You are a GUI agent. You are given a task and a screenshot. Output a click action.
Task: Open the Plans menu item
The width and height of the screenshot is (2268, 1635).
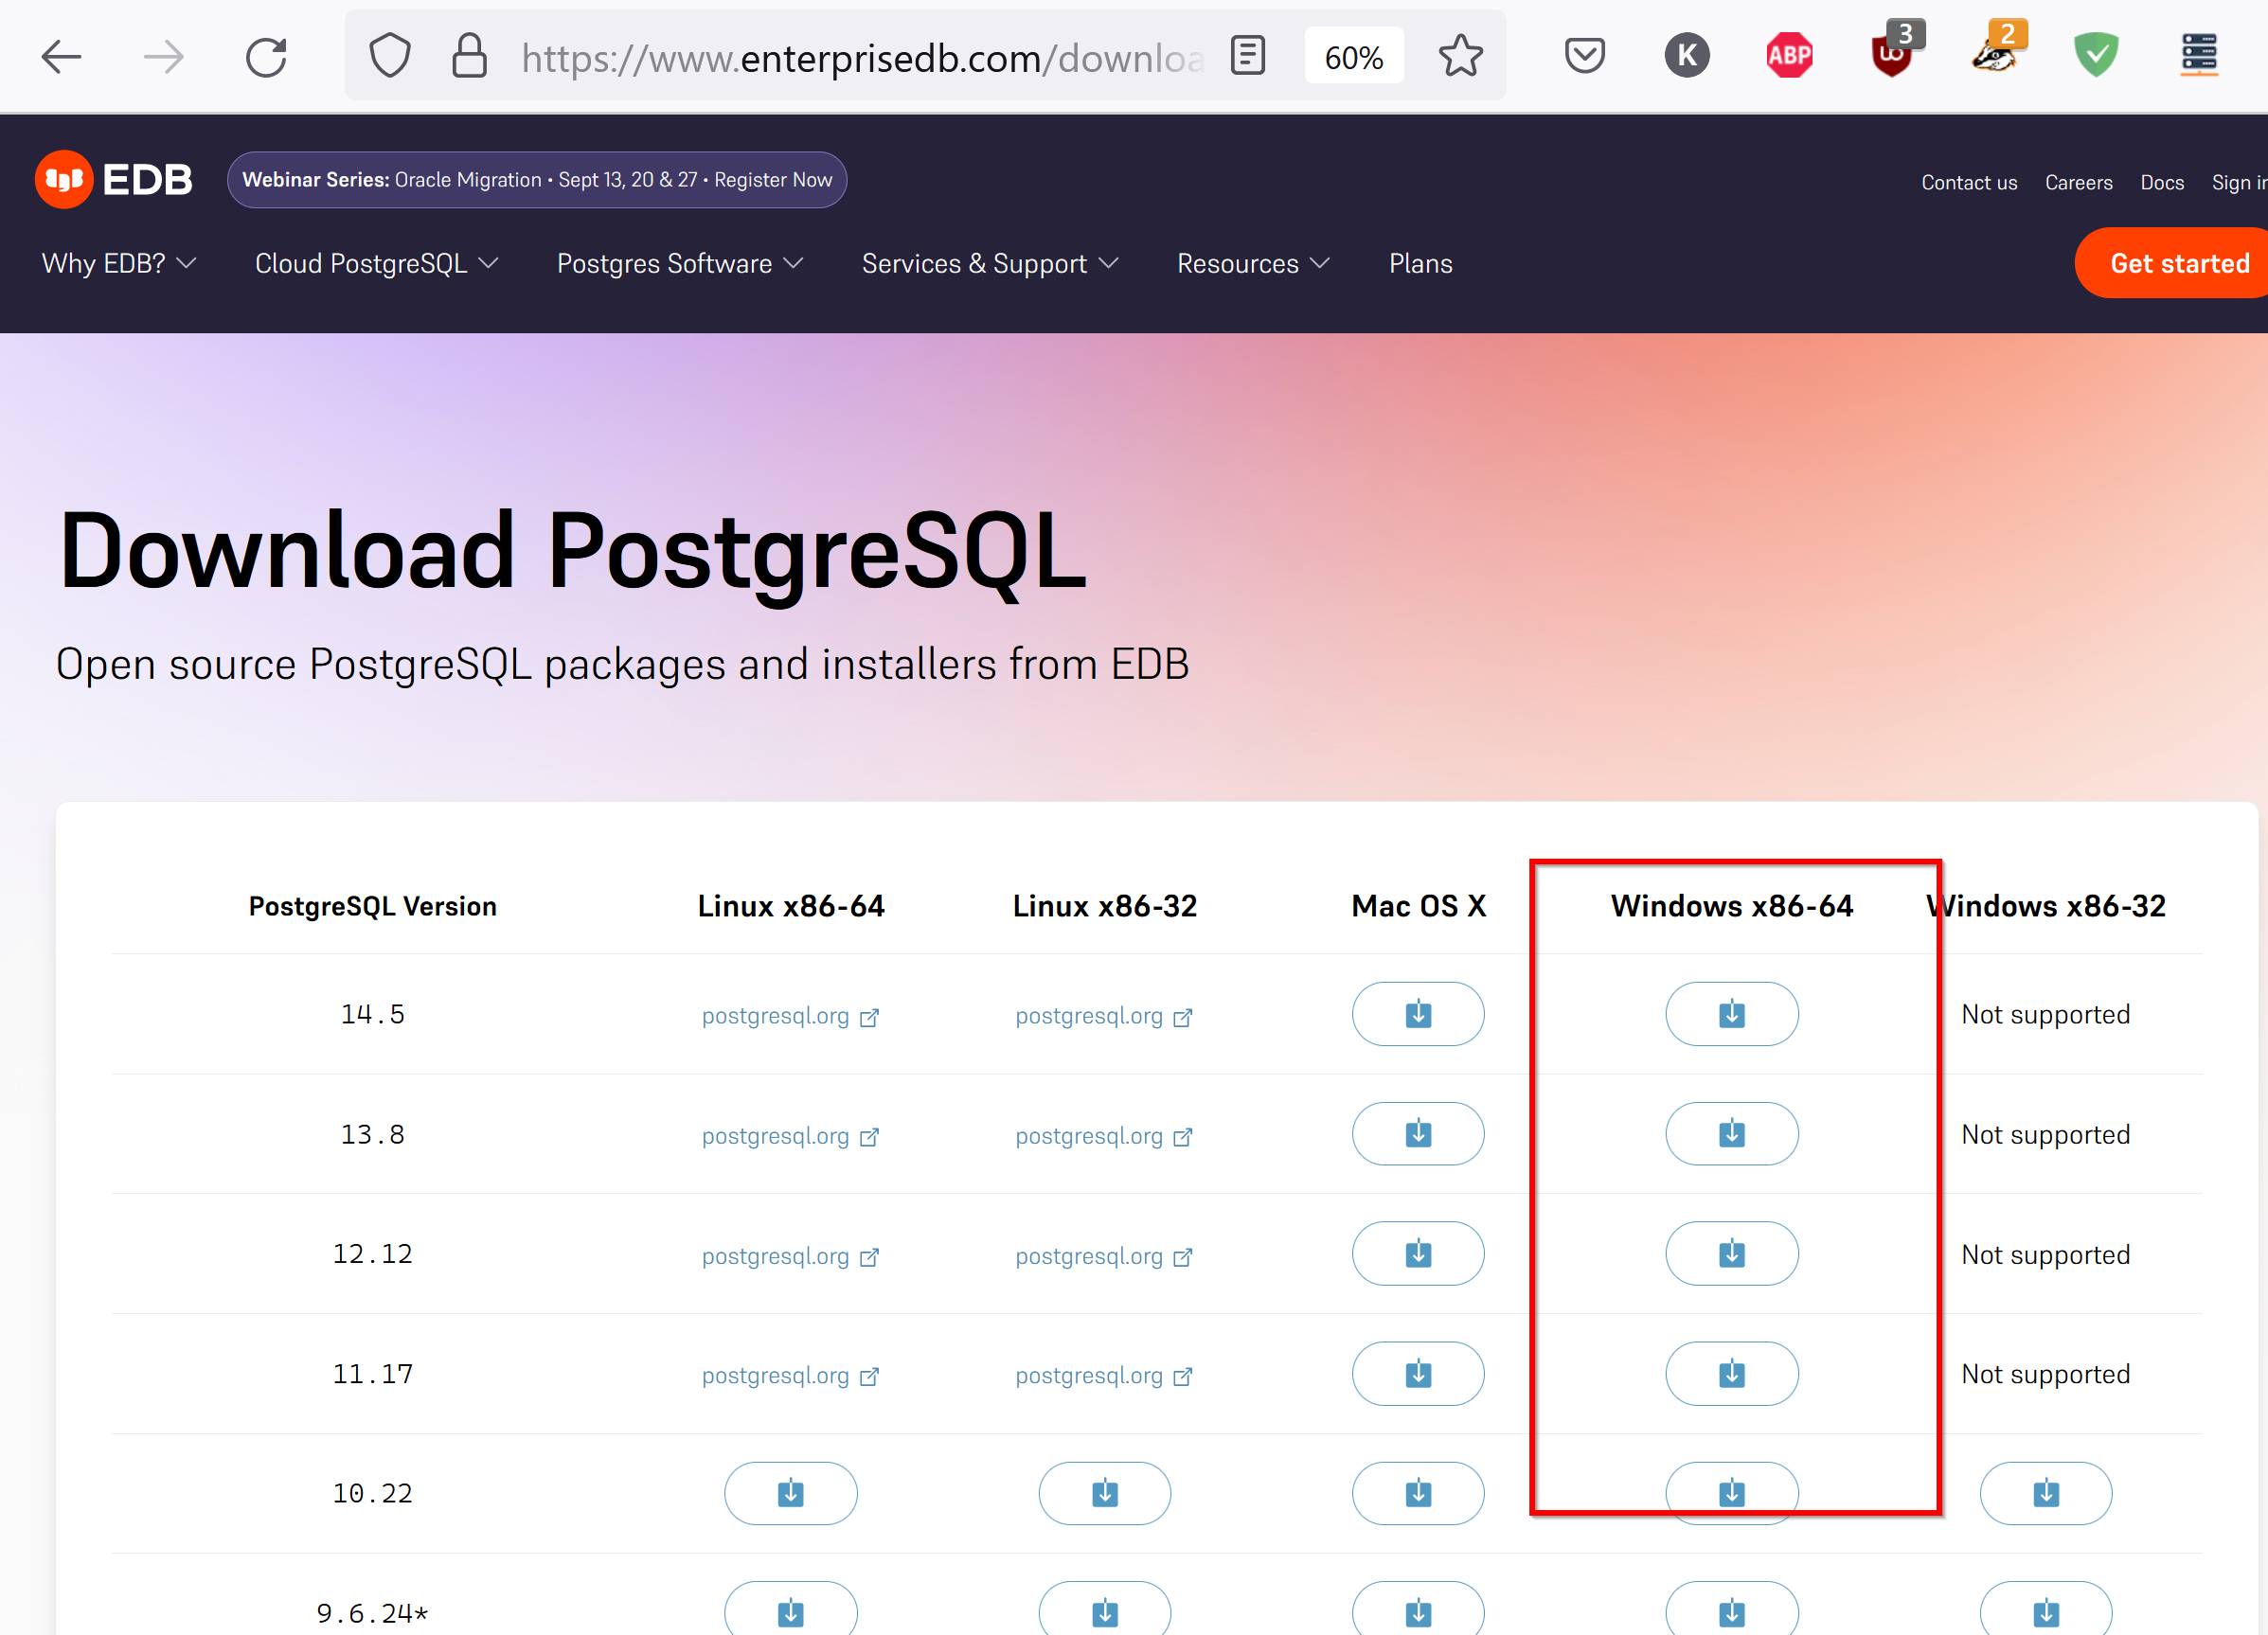[x=1420, y=264]
